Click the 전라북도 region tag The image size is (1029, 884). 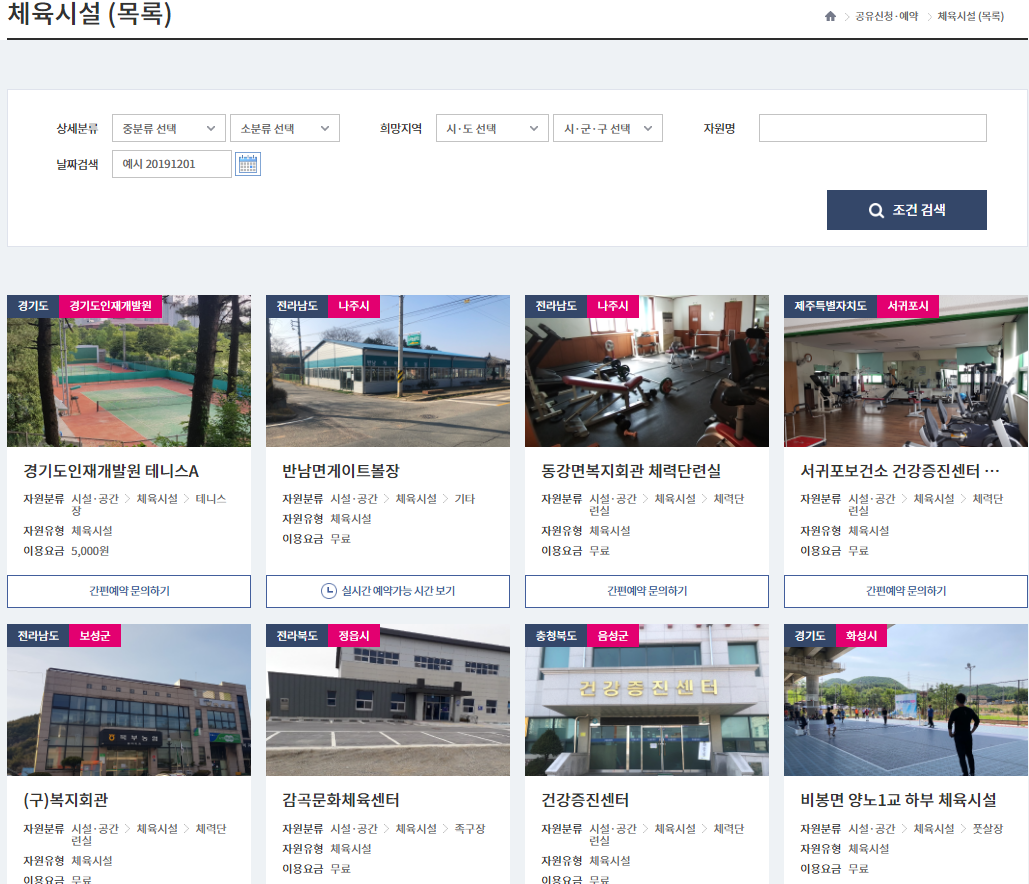pyautogui.click(x=297, y=635)
